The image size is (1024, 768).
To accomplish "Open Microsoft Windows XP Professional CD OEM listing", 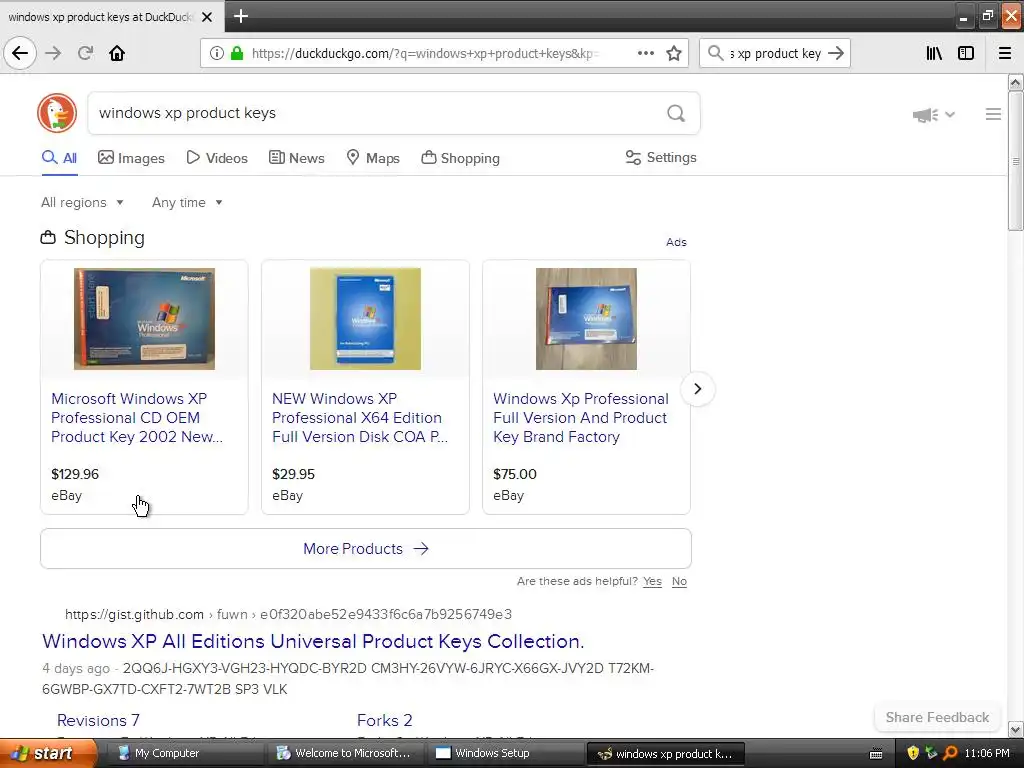I will coord(136,417).
